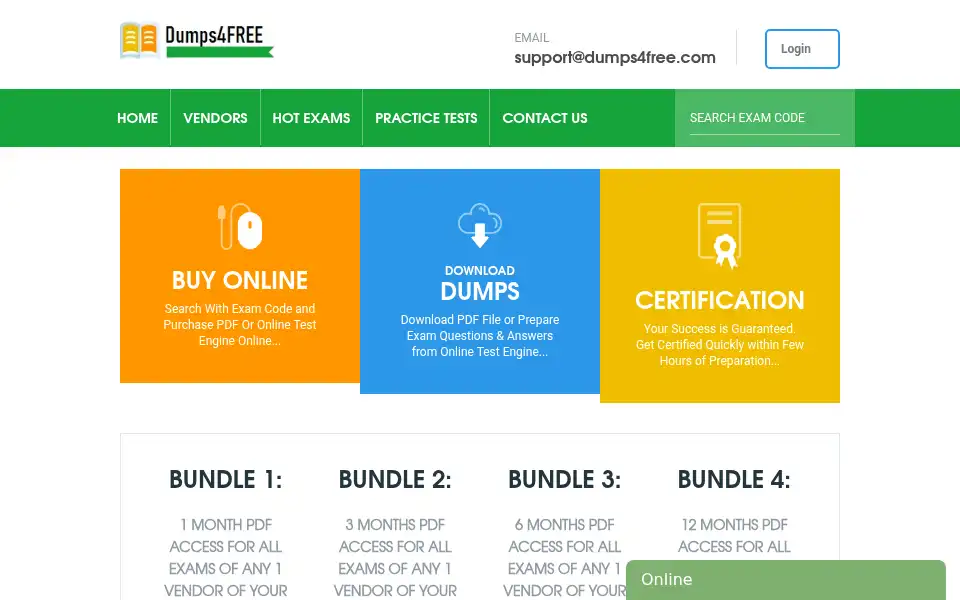Click the BUNDLE 3: heading

tap(564, 479)
